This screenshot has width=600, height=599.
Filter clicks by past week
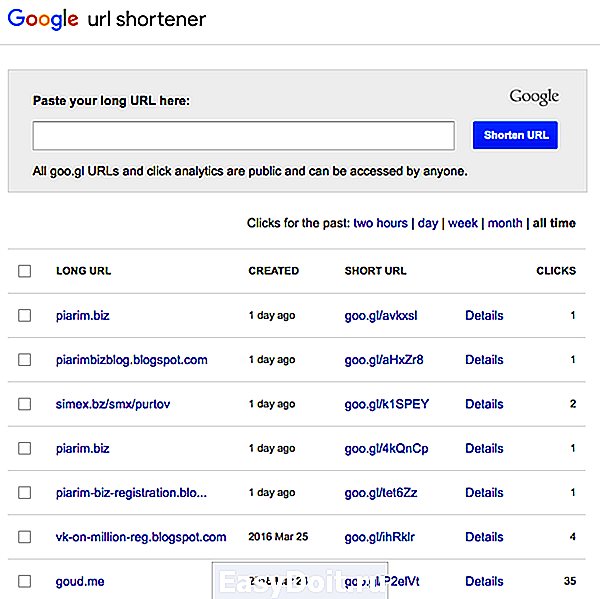463,223
